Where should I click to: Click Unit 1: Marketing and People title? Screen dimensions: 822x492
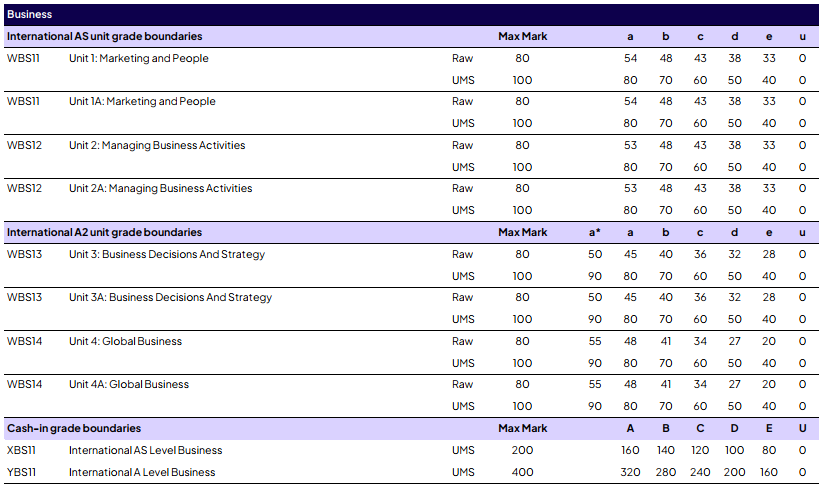(139, 58)
